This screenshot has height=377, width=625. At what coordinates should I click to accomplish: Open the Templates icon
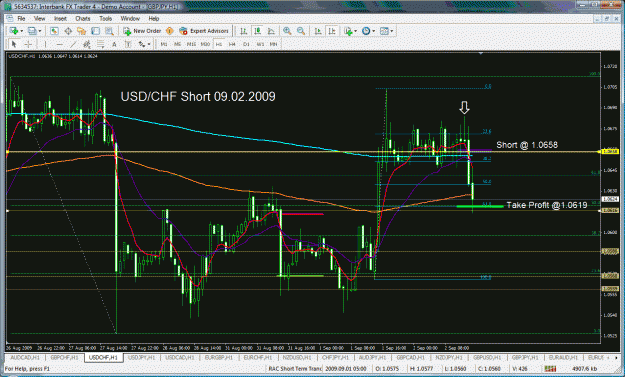(x=384, y=31)
